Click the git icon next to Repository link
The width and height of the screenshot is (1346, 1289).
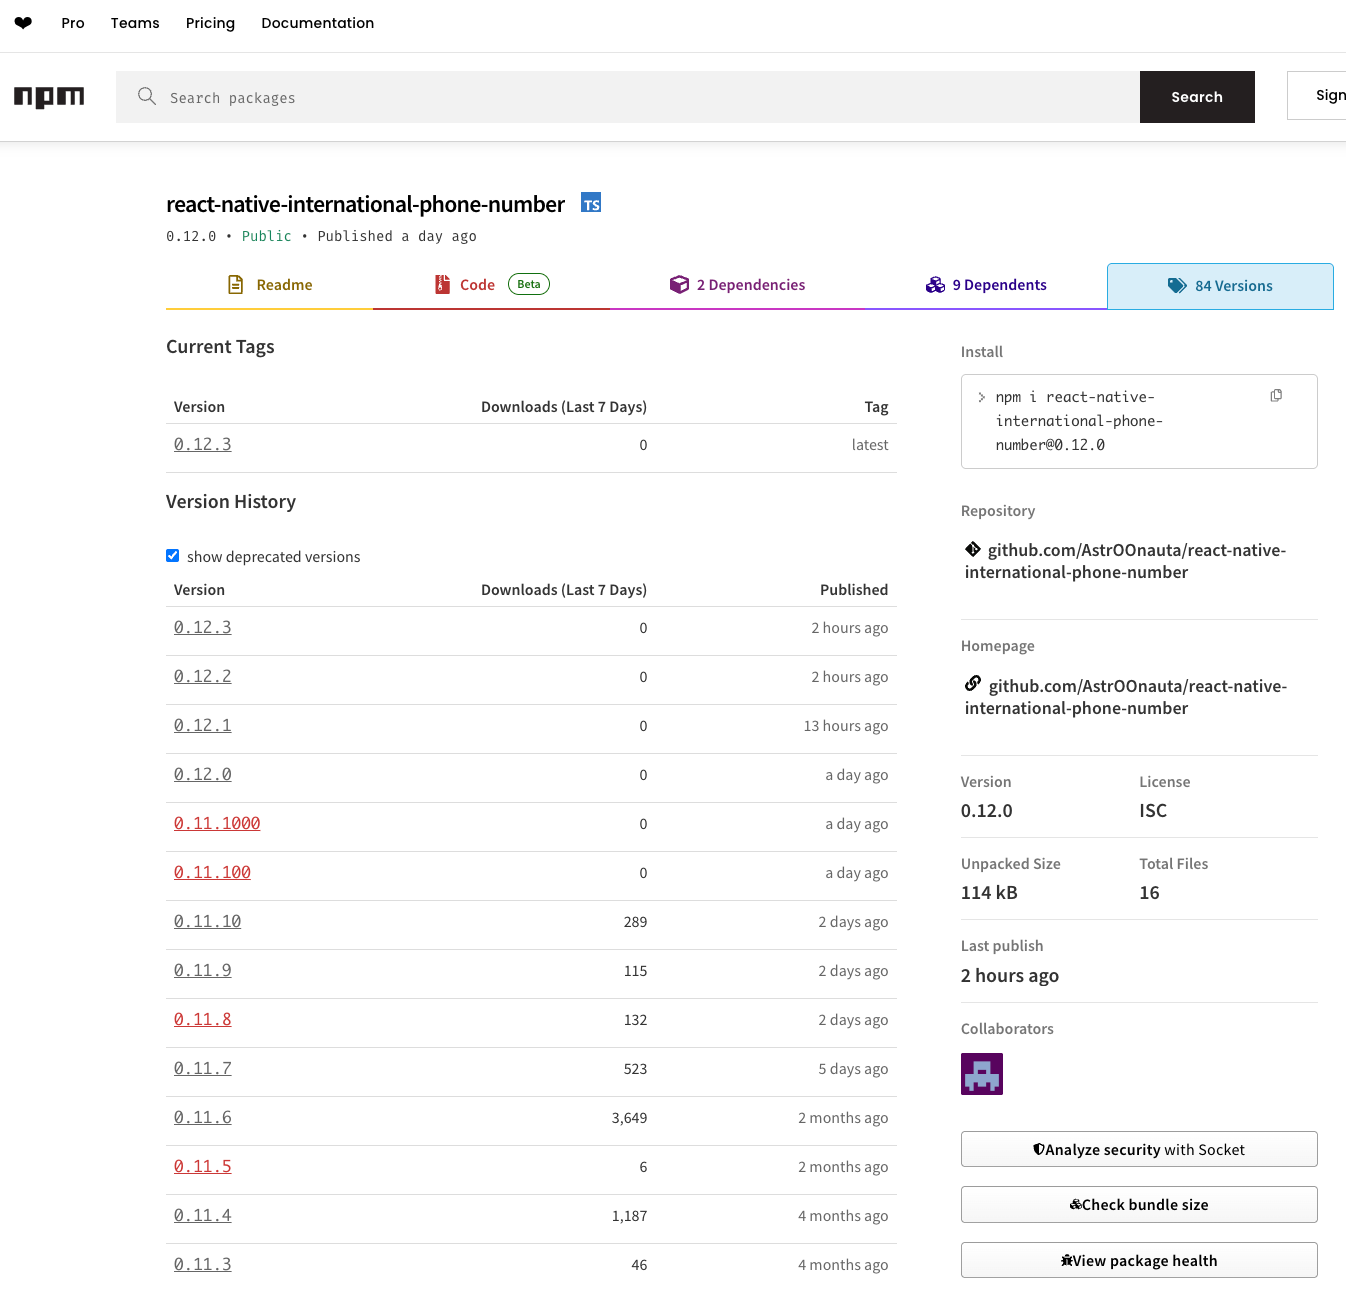point(973,549)
